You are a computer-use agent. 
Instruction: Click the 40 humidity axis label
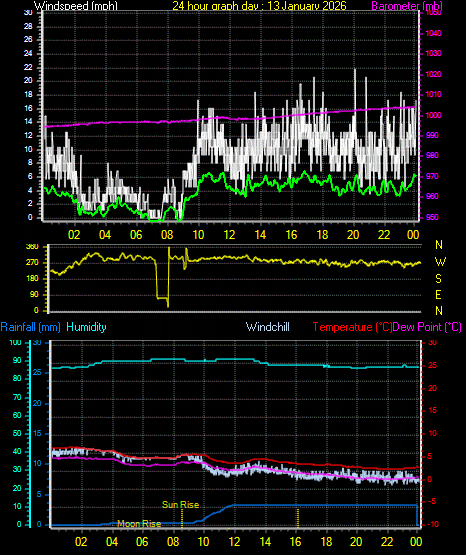click(x=17, y=451)
